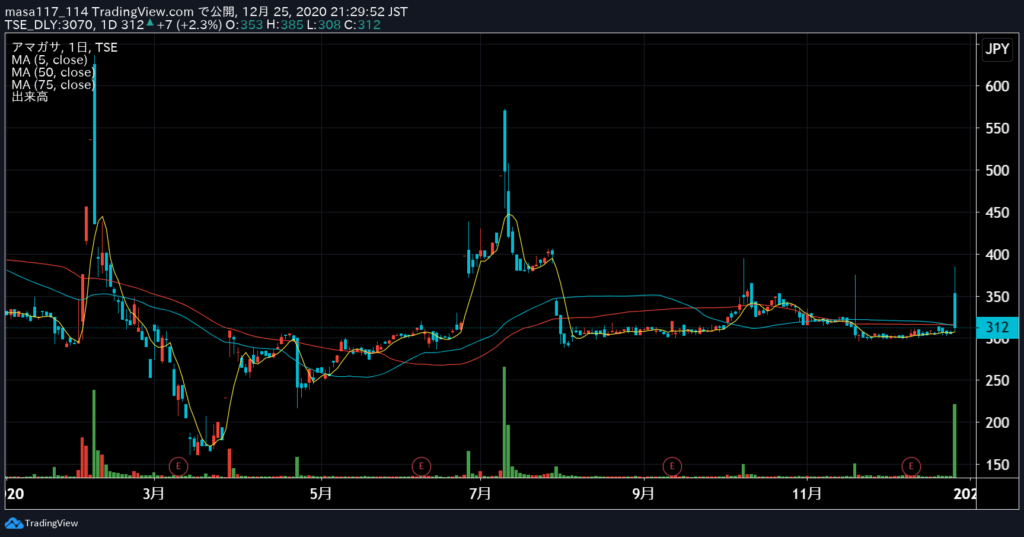Click the 3月 date axis label

pyautogui.click(x=154, y=493)
